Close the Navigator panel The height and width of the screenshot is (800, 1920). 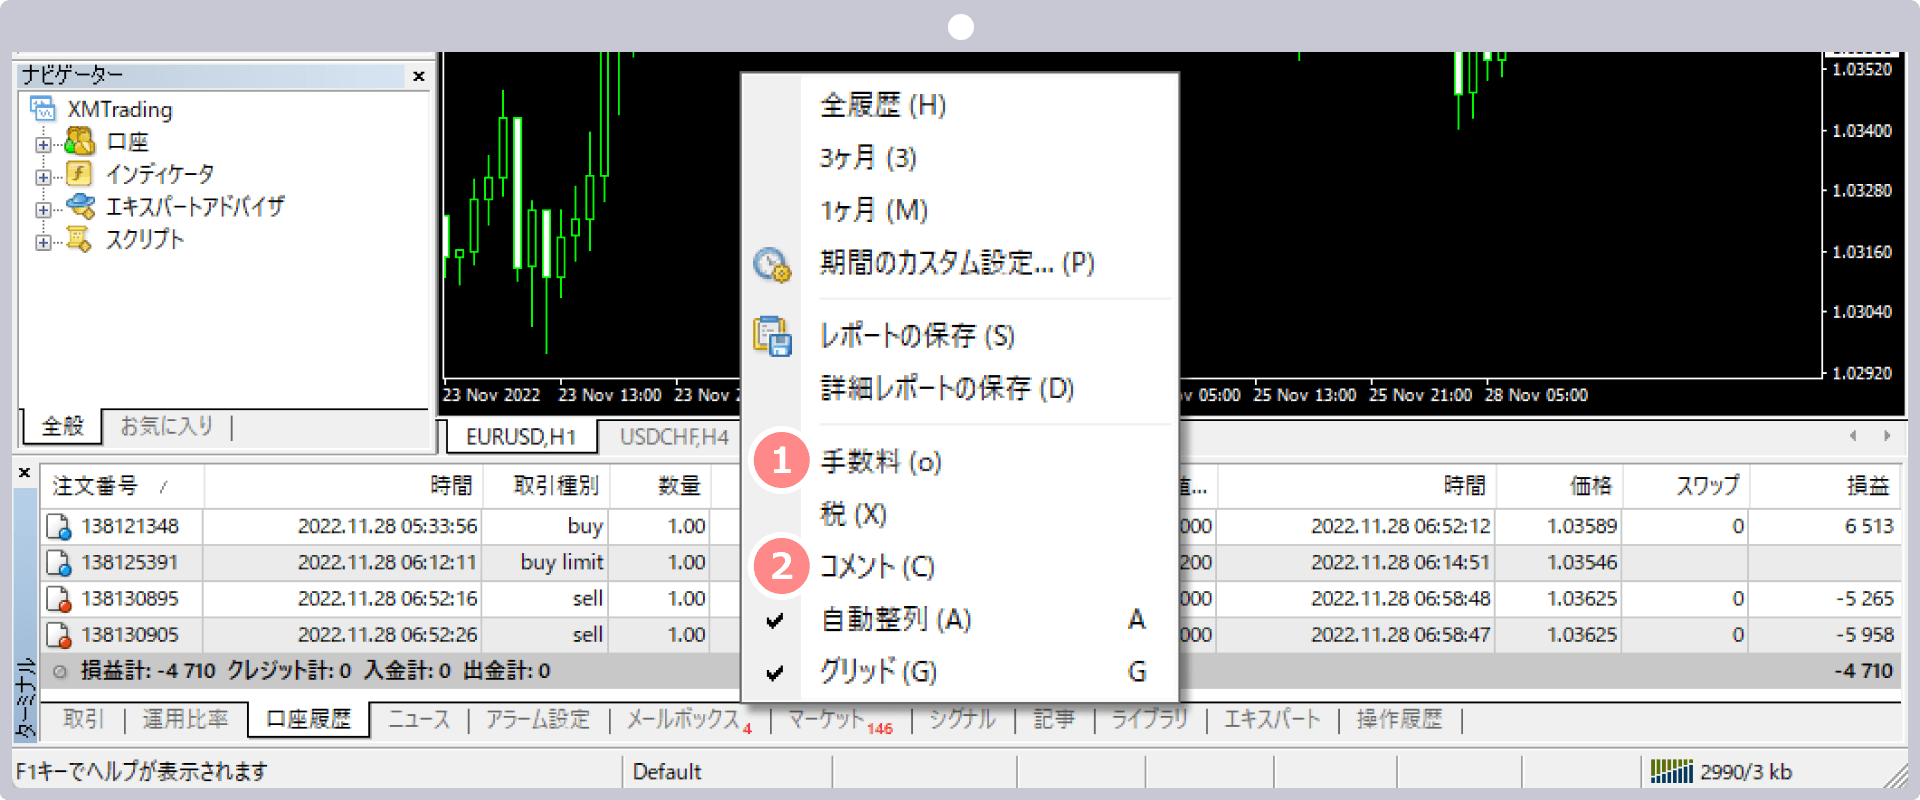point(419,76)
